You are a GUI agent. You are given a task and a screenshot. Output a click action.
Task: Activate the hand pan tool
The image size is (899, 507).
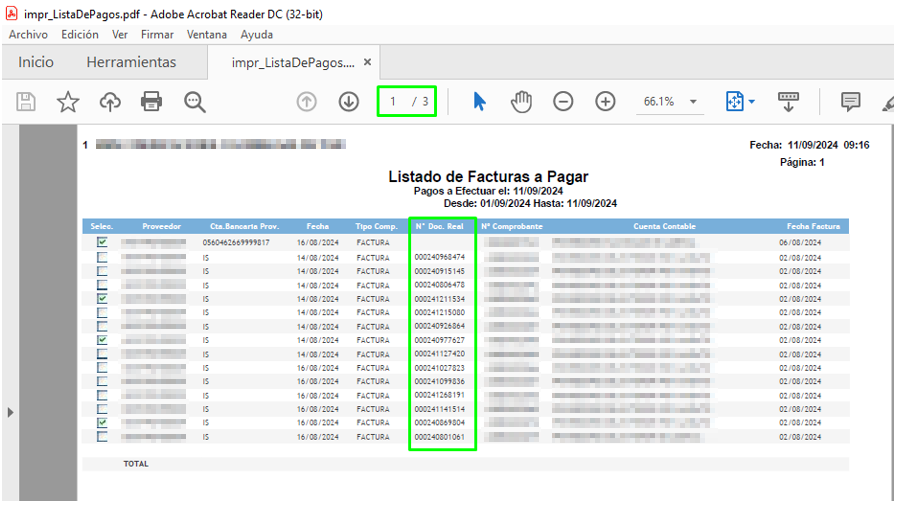click(x=521, y=102)
